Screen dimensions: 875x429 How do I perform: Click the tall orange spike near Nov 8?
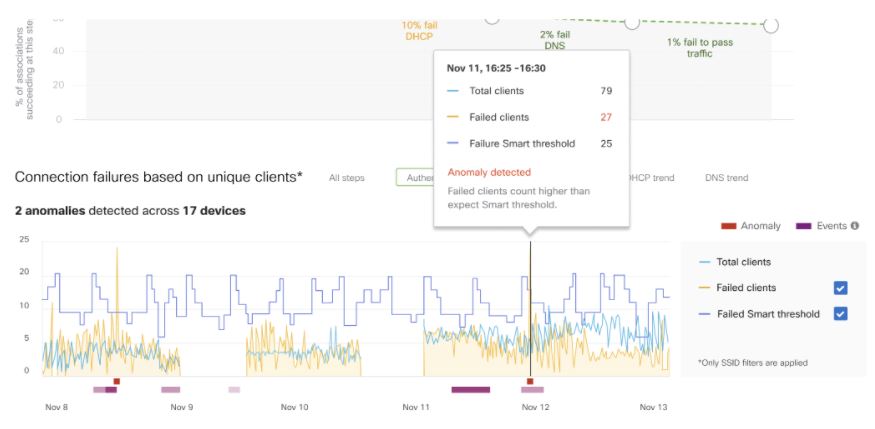point(118,255)
